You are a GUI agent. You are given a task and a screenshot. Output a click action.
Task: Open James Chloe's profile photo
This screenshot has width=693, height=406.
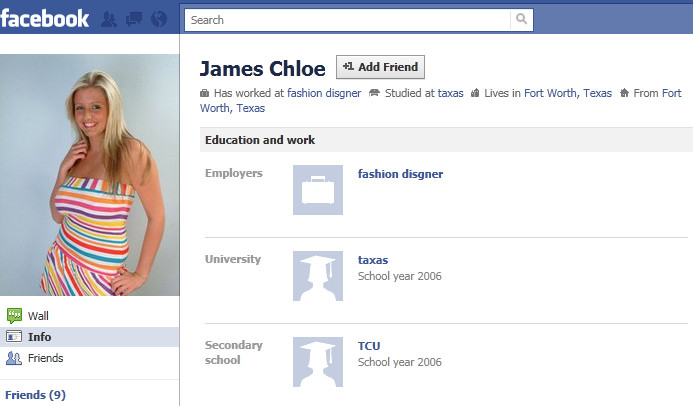pos(90,175)
